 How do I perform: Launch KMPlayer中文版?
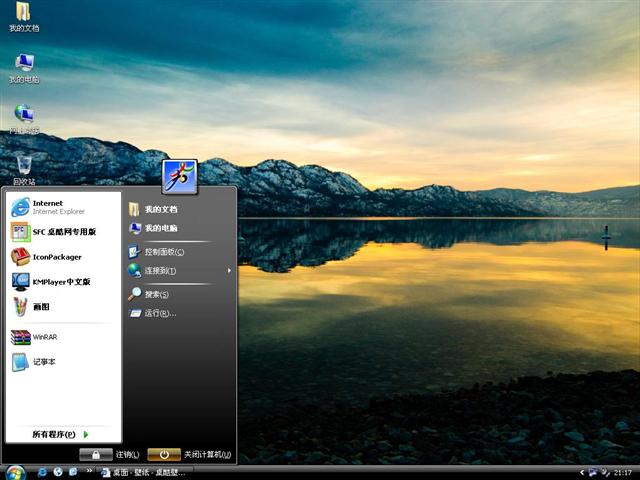(x=60, y=281)
